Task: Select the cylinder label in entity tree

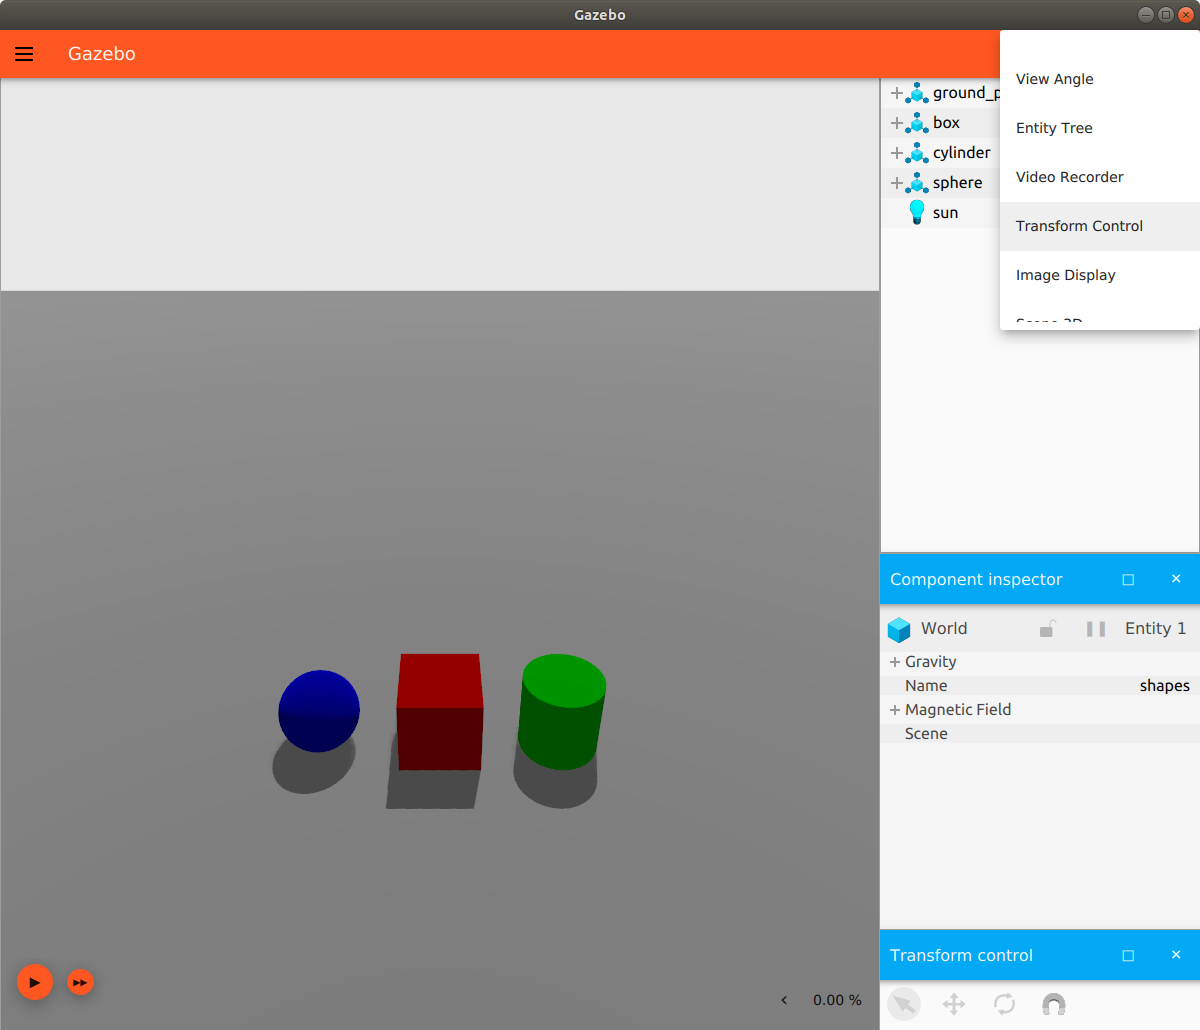Action: click(961, 153)
